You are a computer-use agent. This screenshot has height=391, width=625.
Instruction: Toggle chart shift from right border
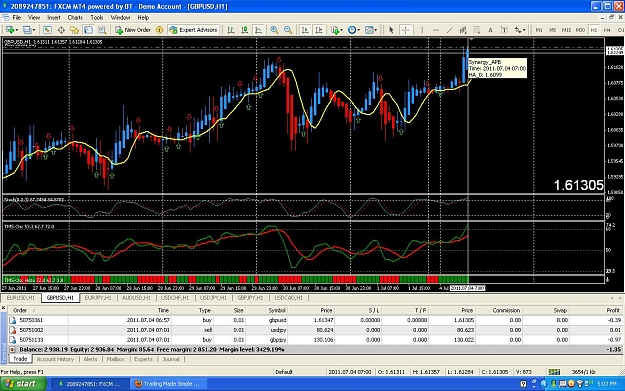319,30
